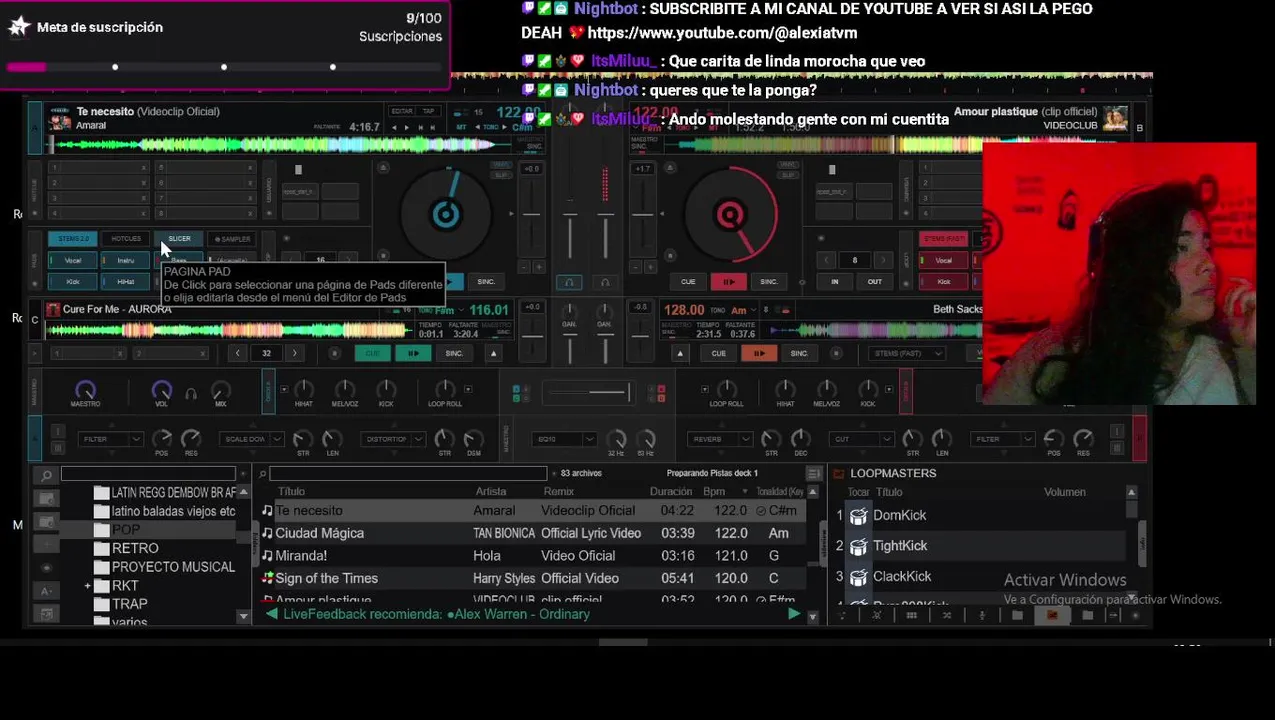Screen dimensions: 1275x720
Task: Open the SCALE DOWN effect dropdown
Action: click(252, 439)
